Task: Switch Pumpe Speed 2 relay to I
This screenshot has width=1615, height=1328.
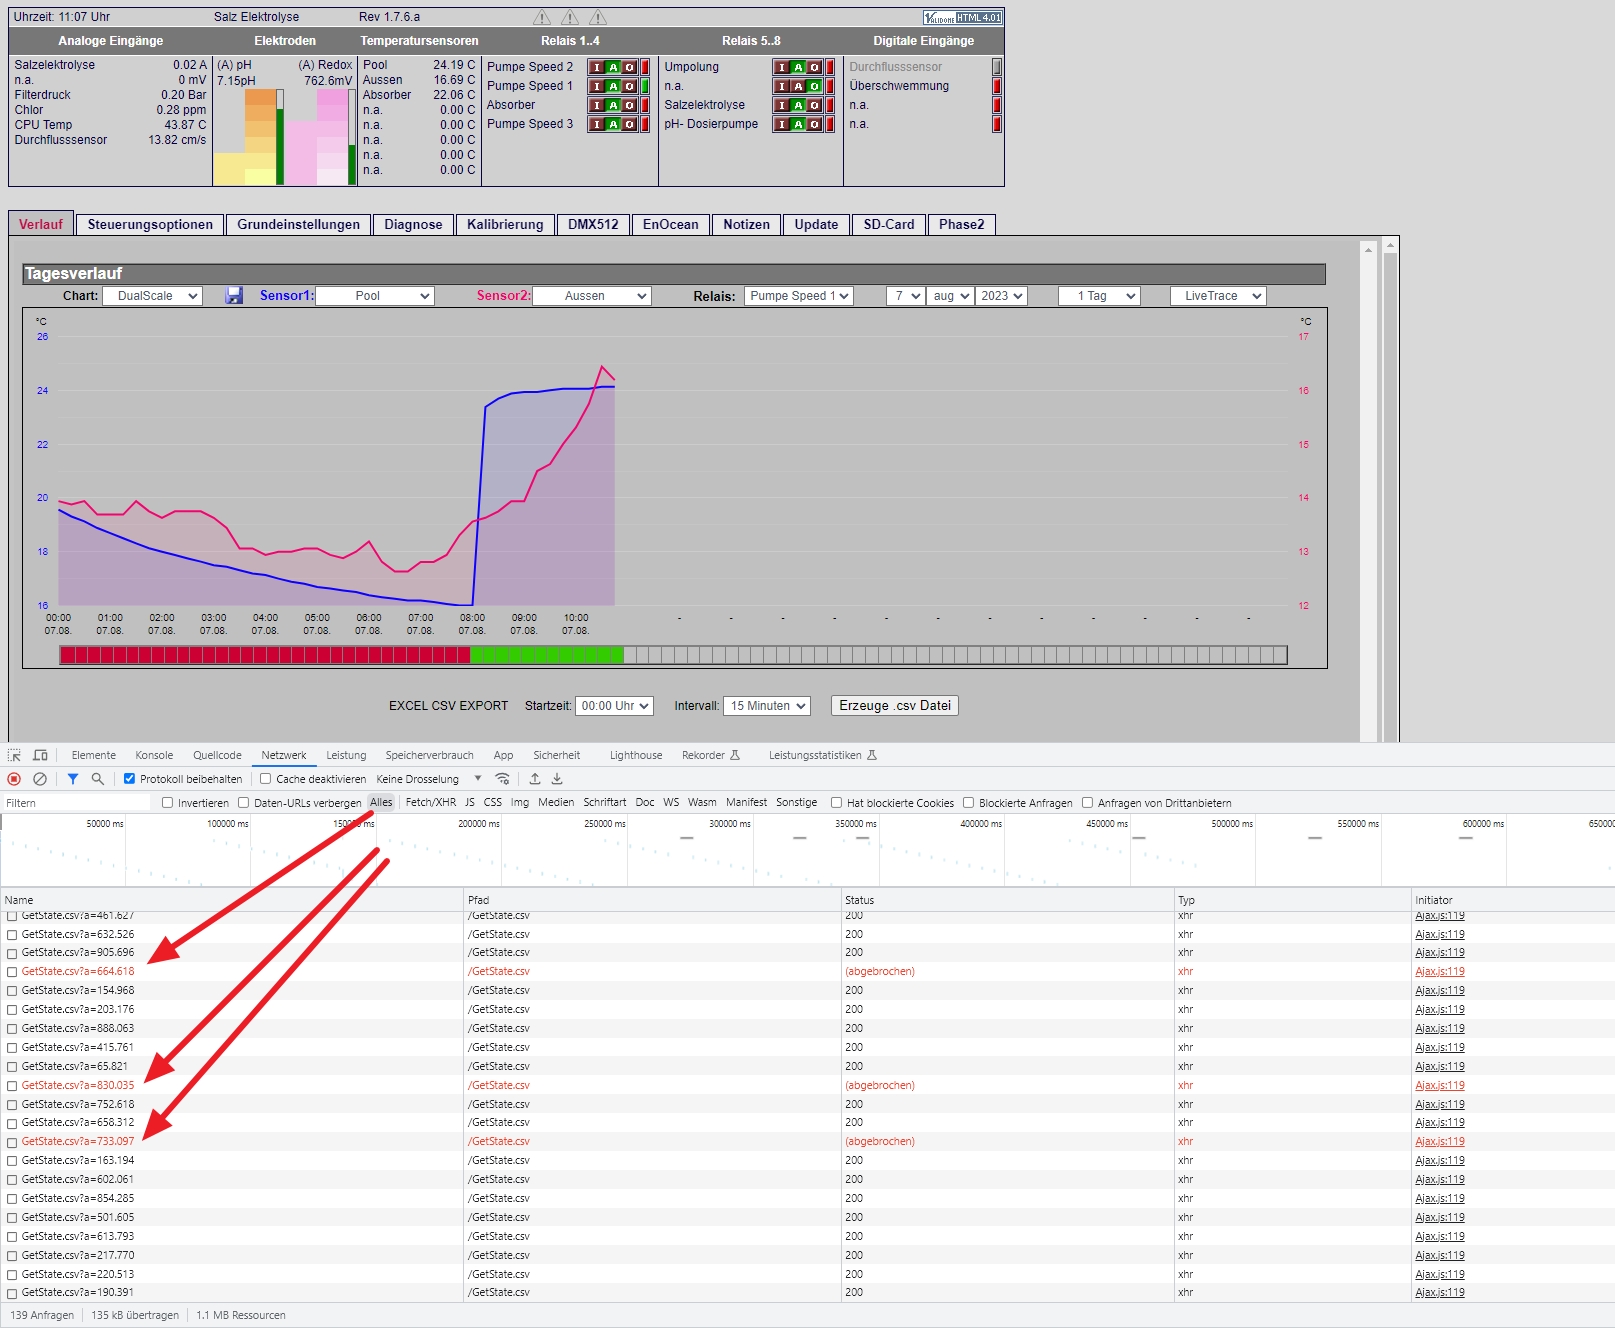Action: (597, 67)
